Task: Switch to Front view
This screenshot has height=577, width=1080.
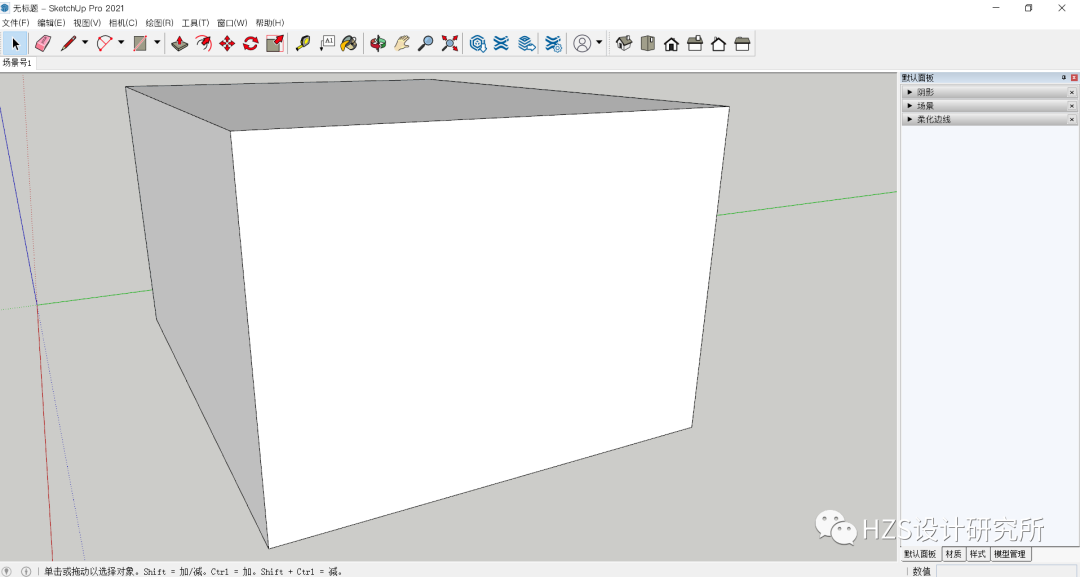Action: [671, 43]
